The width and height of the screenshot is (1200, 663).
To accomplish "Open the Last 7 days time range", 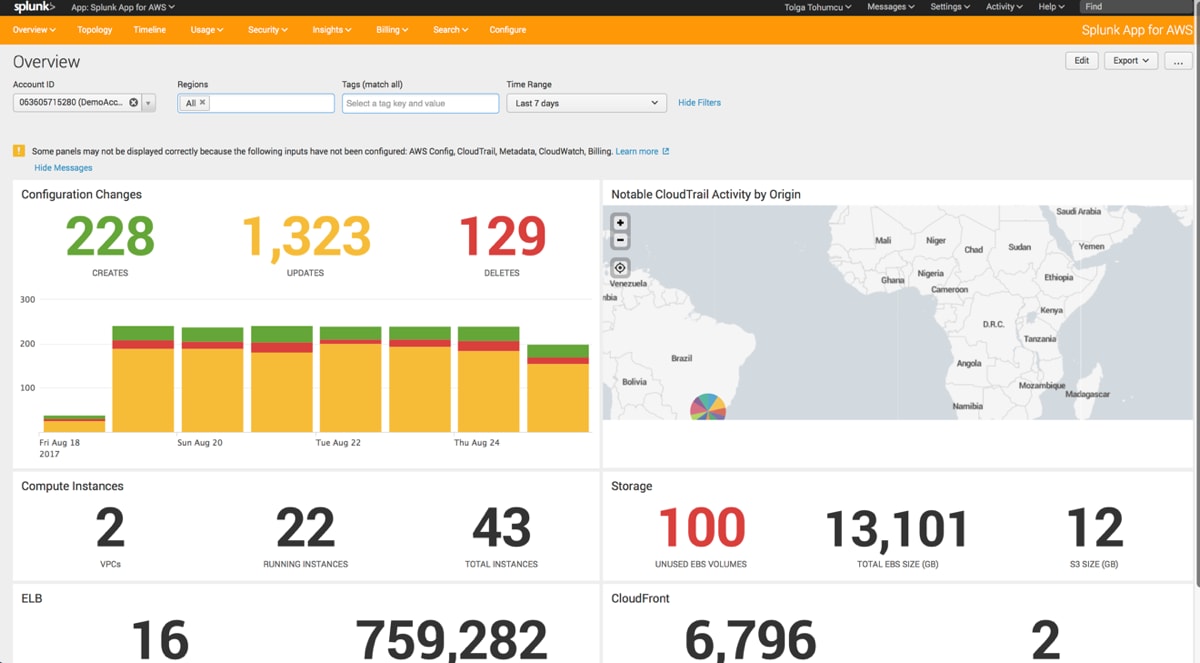I will [x=586, y=103].
